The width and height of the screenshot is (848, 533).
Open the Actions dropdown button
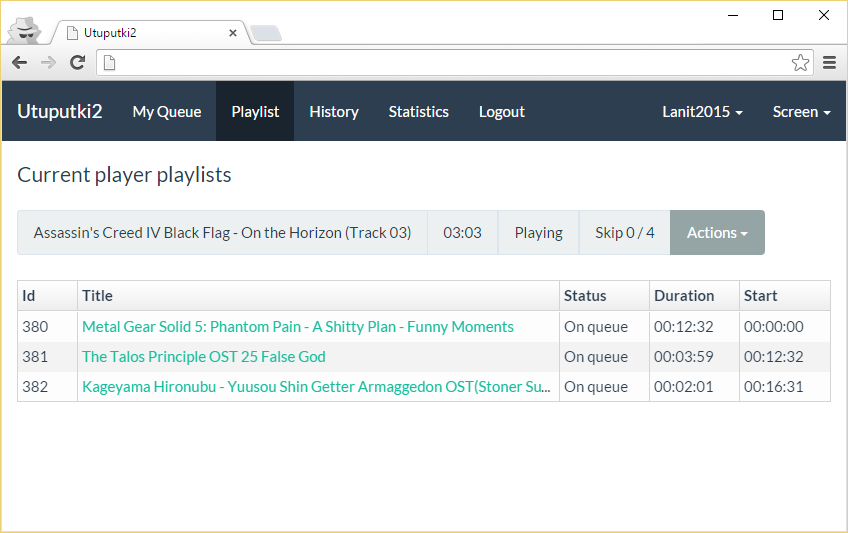(717, 232)
